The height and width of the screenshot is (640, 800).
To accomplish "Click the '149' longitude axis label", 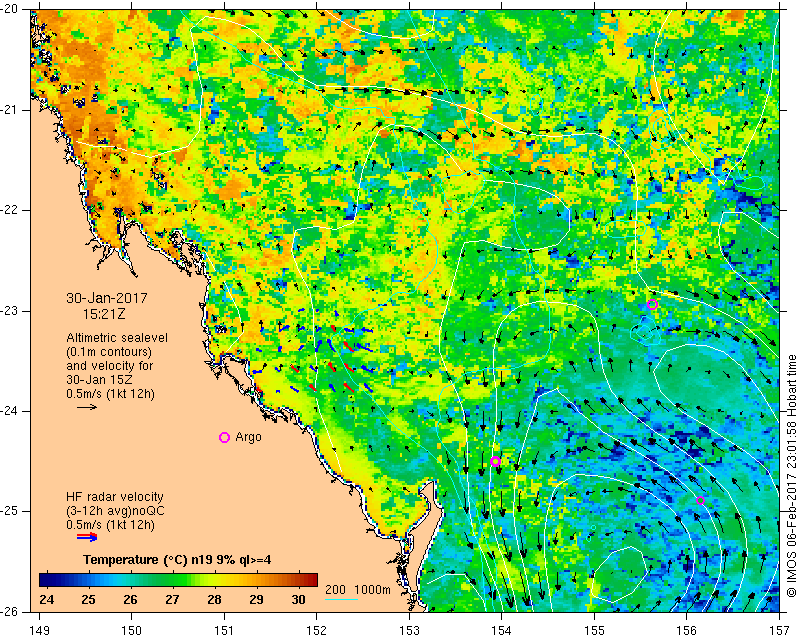I will point(39,631).
